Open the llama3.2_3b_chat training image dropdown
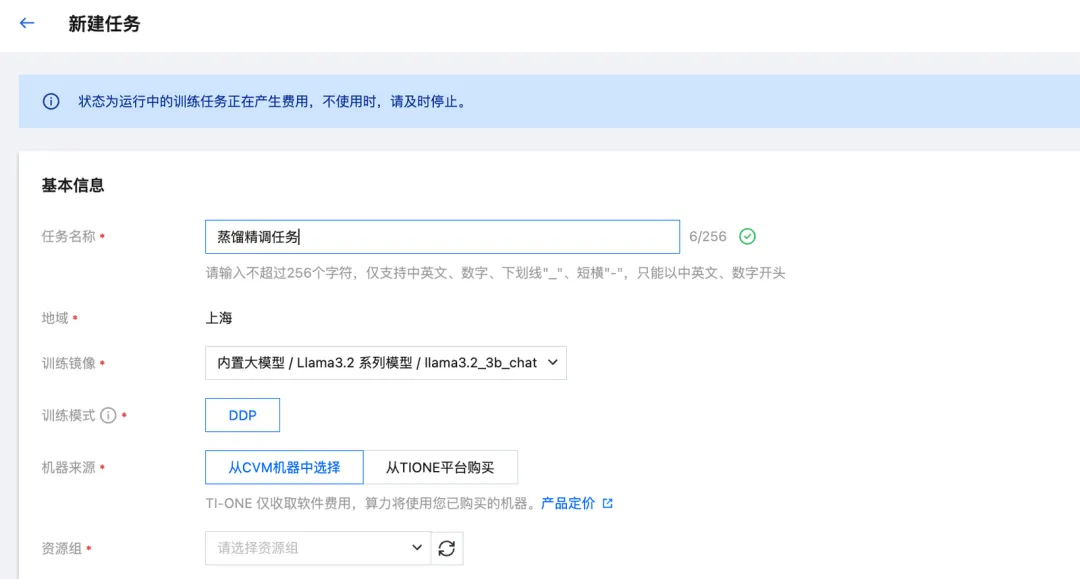This screenshot has height=579, width=1080. click(385, 363)
